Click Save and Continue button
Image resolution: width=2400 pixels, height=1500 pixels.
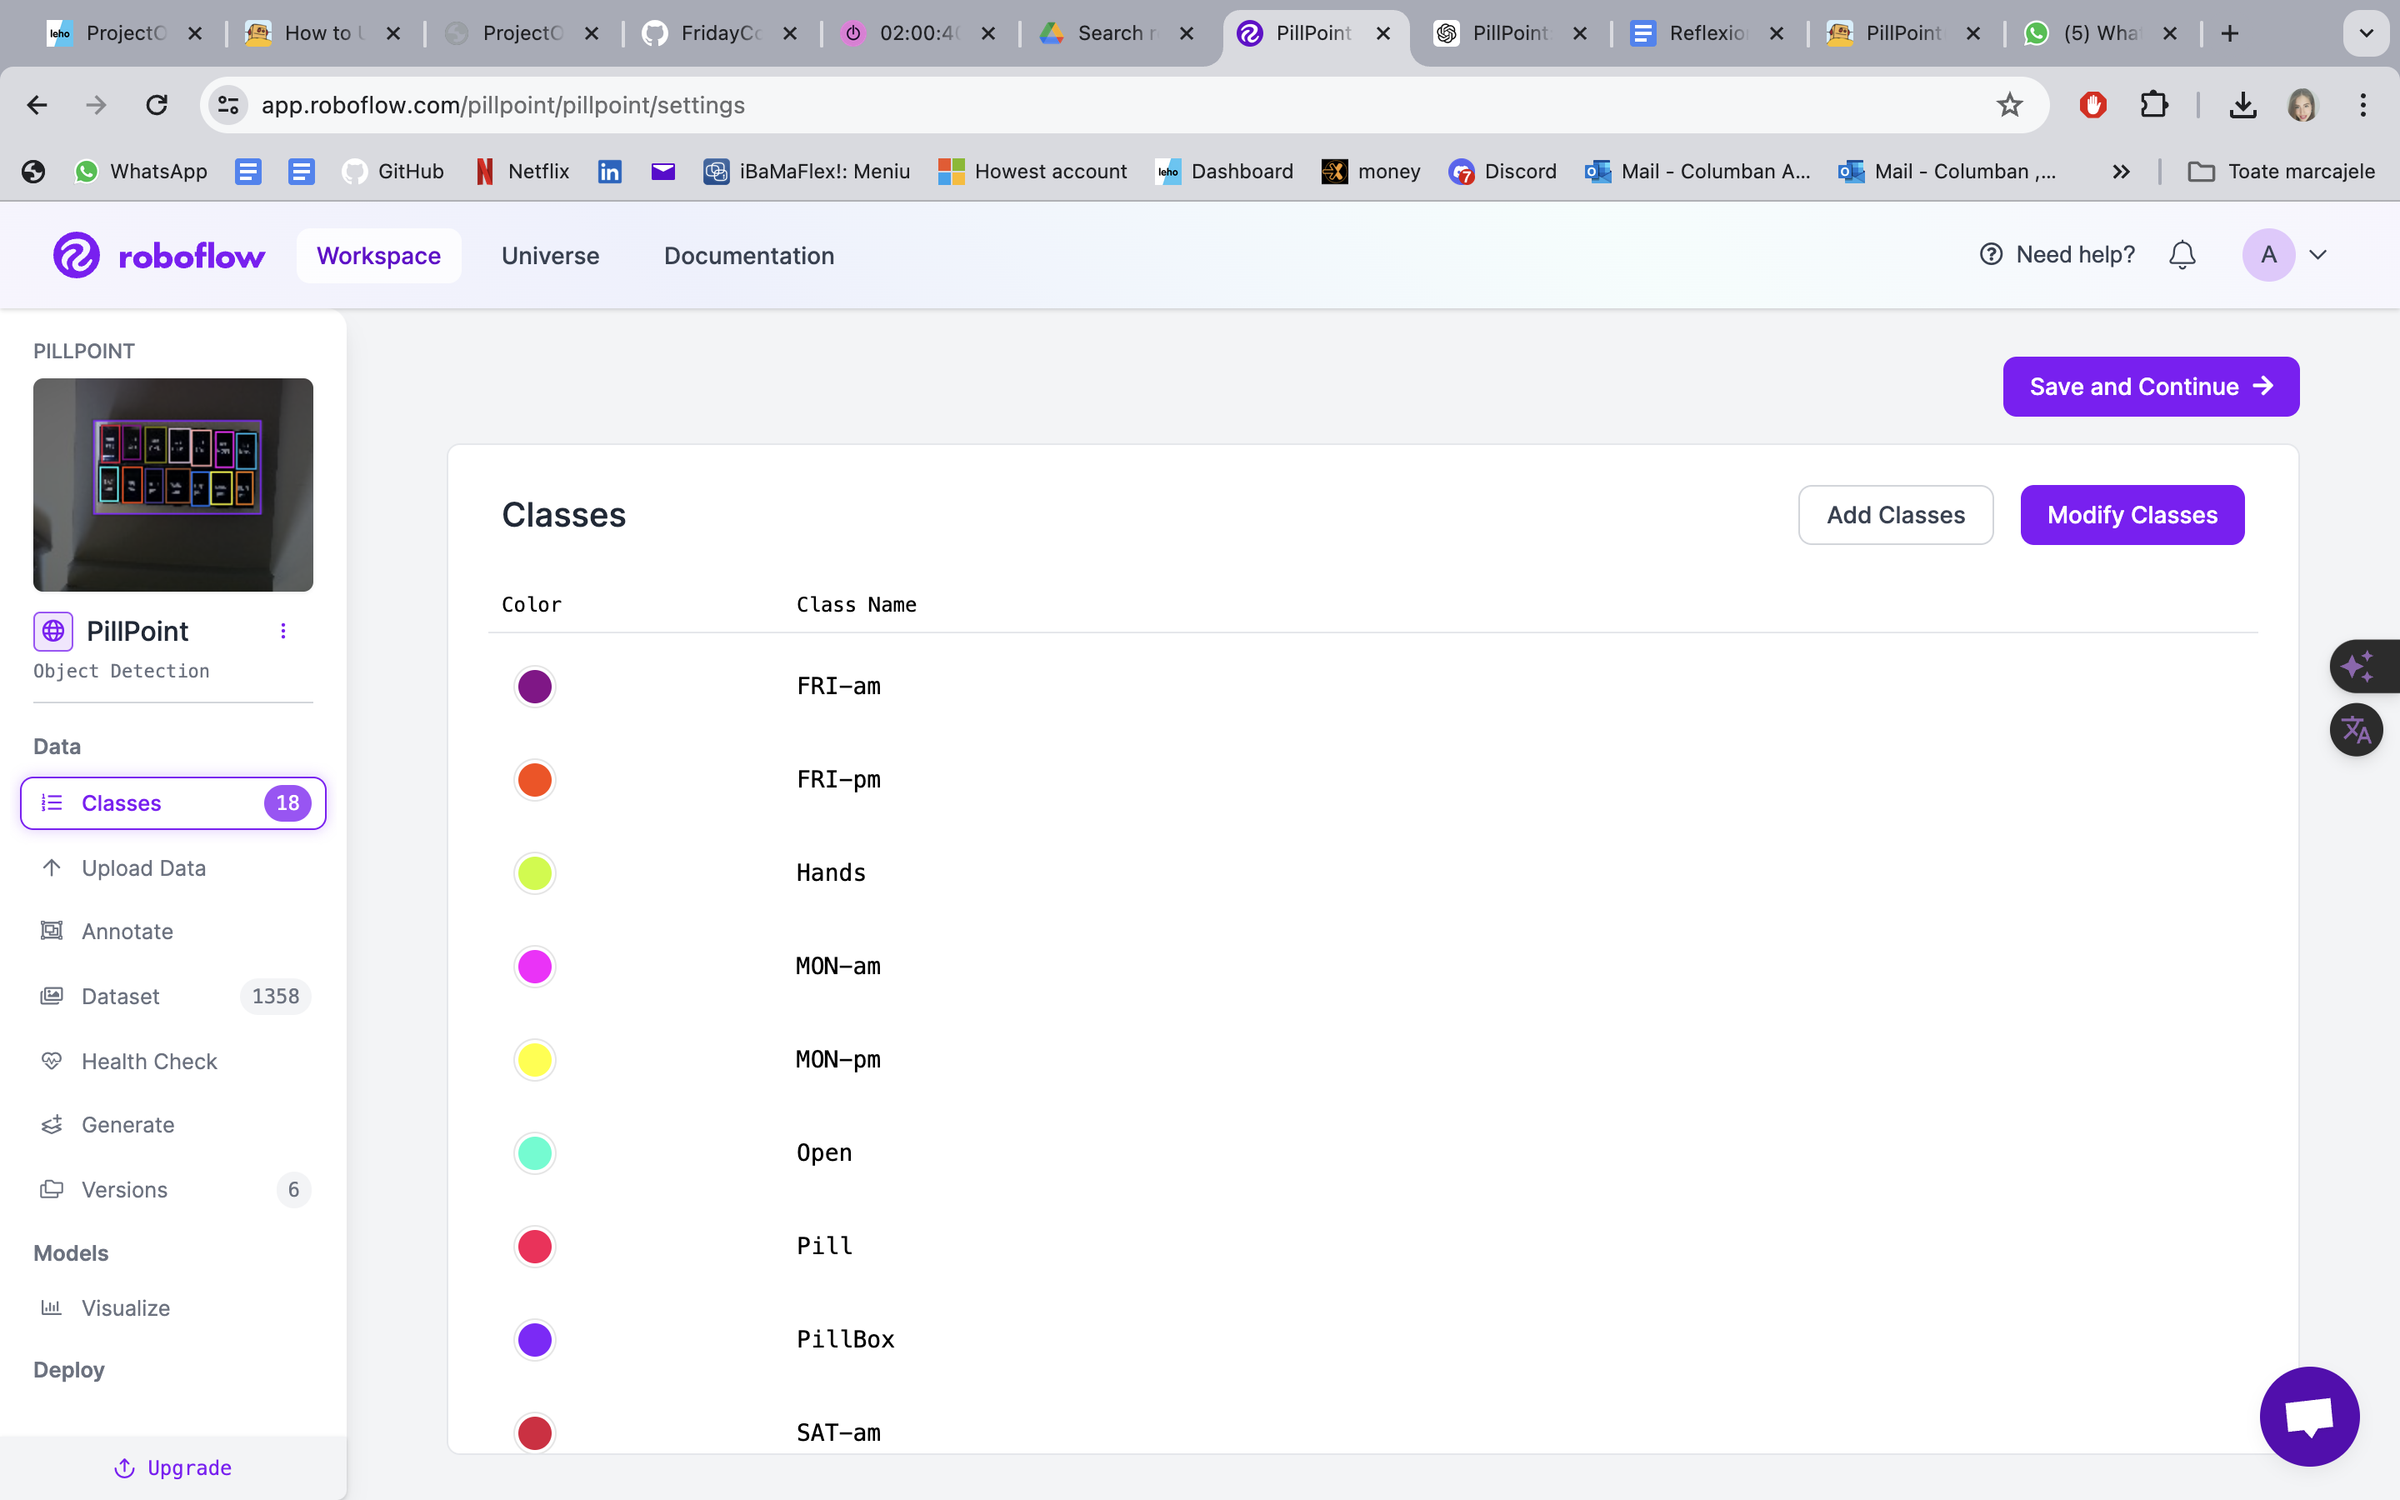(2150, 387)
